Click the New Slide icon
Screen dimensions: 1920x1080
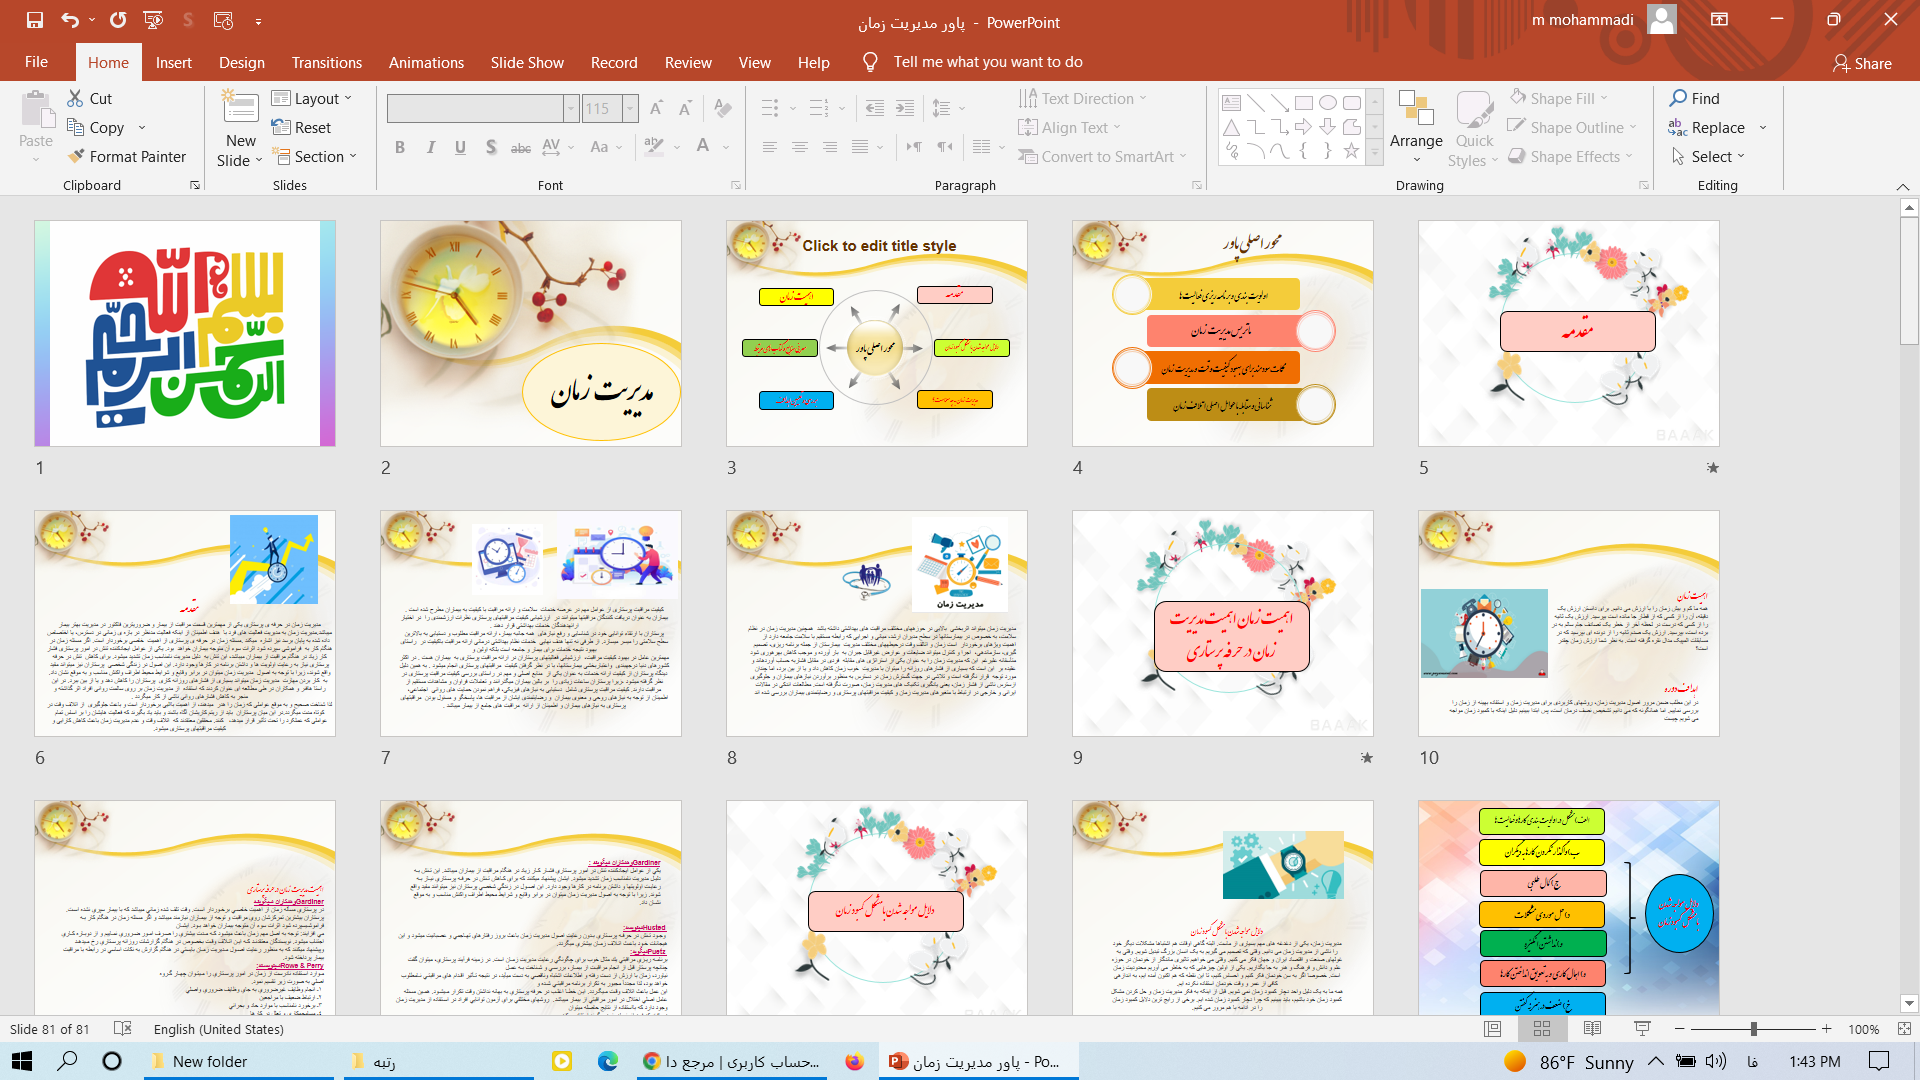pyautogui.click(x=240, y=108)
